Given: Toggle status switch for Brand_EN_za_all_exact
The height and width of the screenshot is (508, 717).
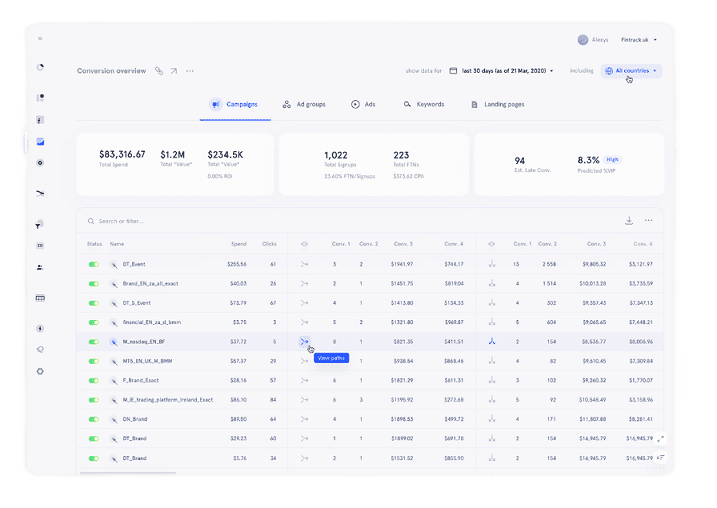Looking at the screenshot, I should pos(94,283).
